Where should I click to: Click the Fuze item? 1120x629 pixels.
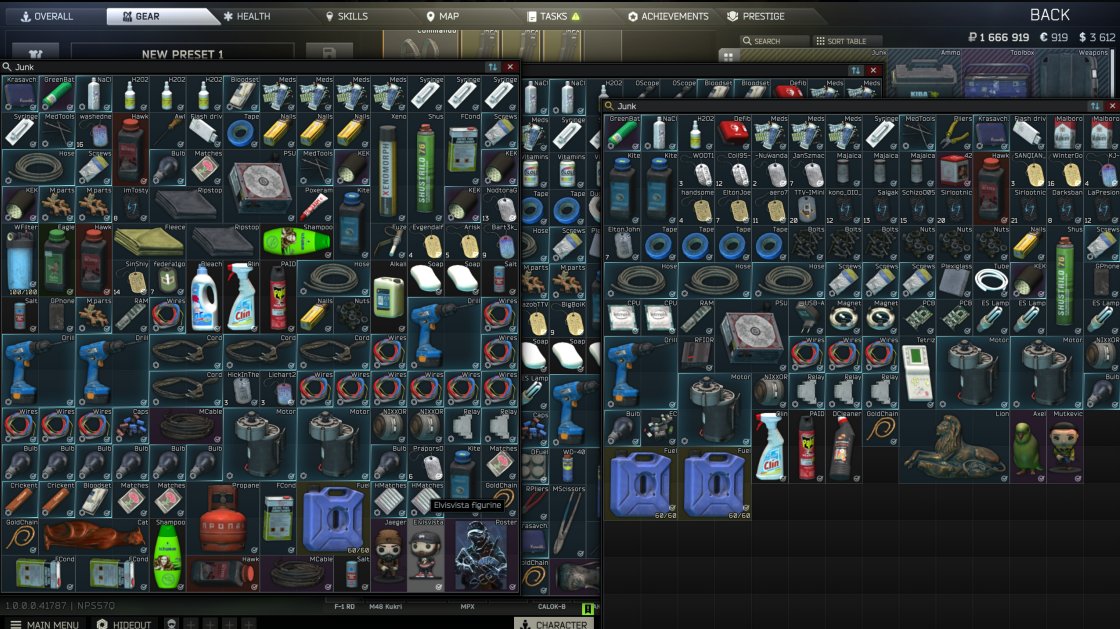coord(388,241)
